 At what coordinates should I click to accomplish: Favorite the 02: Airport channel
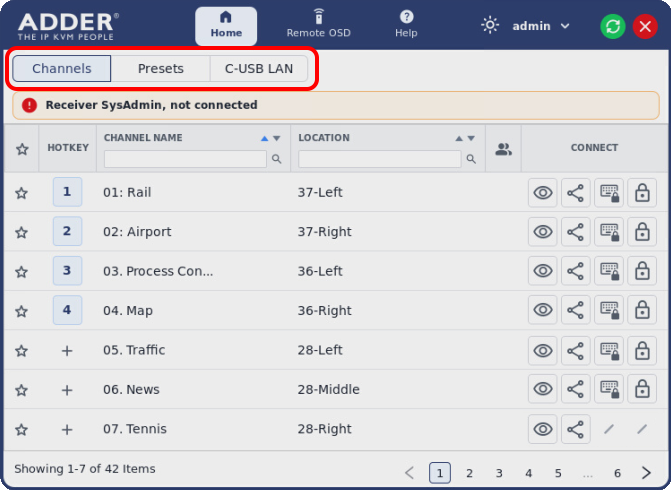pos(21,232)
